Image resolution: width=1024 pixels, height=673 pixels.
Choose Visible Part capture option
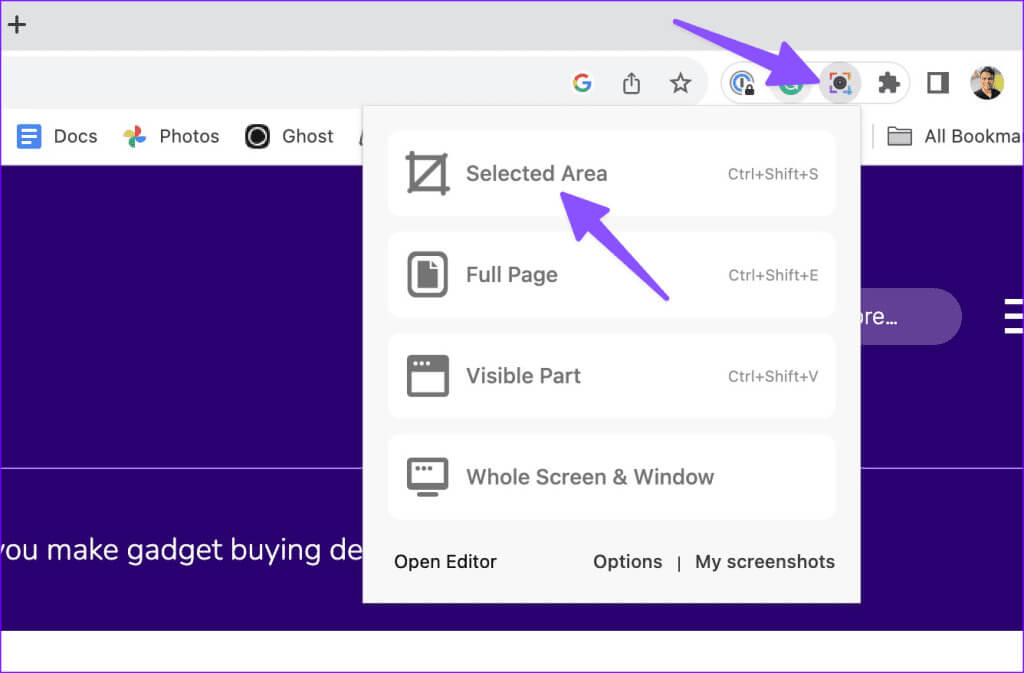coord(611,376)
